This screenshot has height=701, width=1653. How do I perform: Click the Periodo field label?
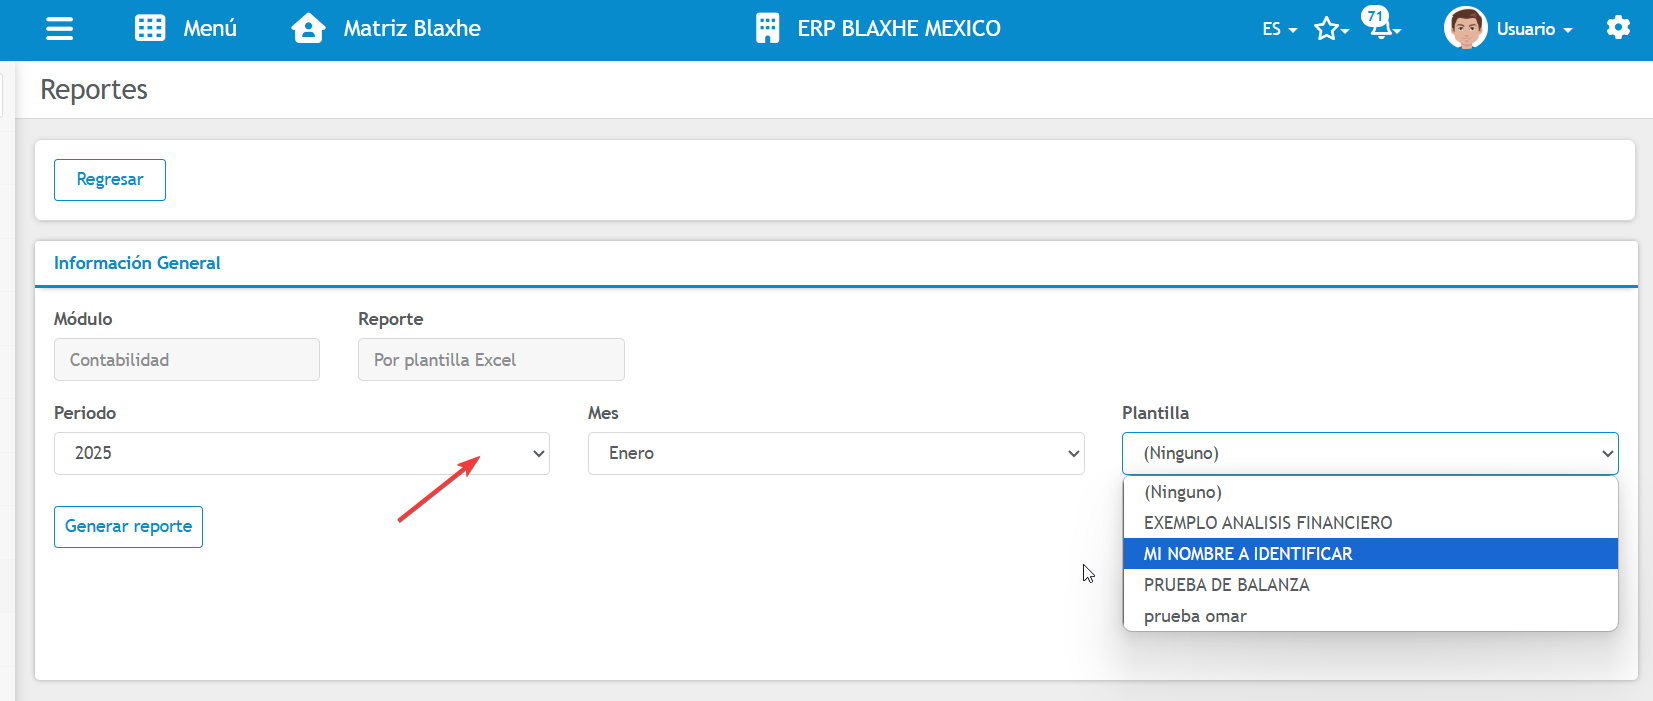tap(85, 413)
